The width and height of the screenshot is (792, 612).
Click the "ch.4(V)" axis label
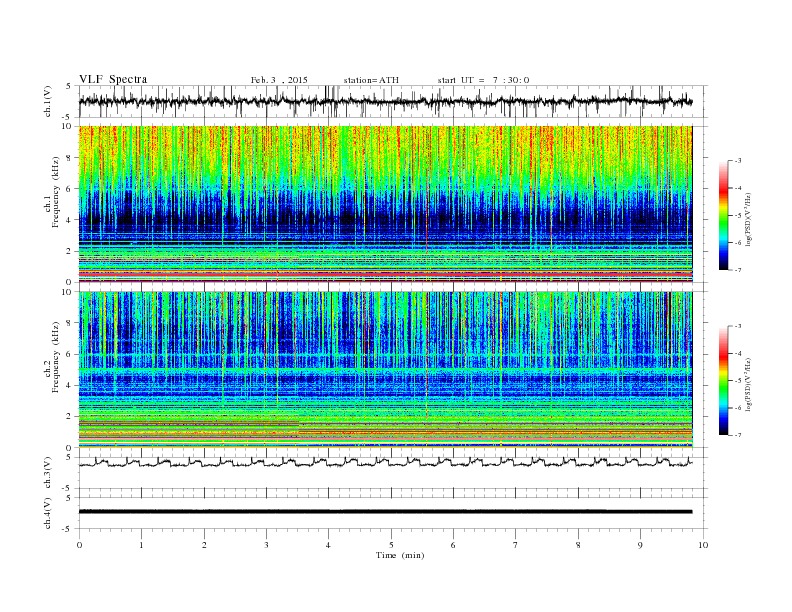pos(47,513)
